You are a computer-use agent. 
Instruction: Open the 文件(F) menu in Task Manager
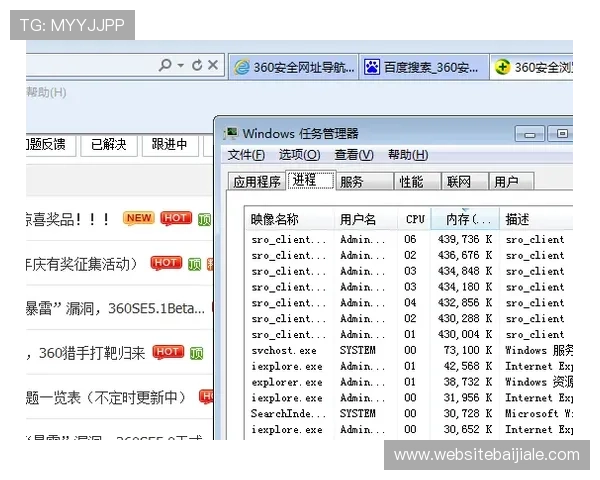click(x=246, y=155)
